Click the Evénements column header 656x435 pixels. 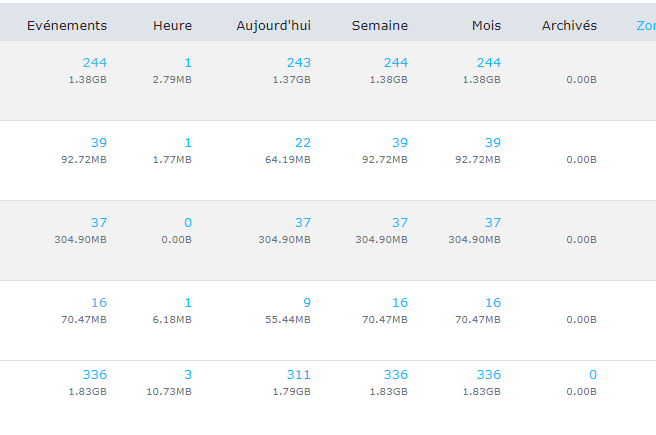[66, 25]
